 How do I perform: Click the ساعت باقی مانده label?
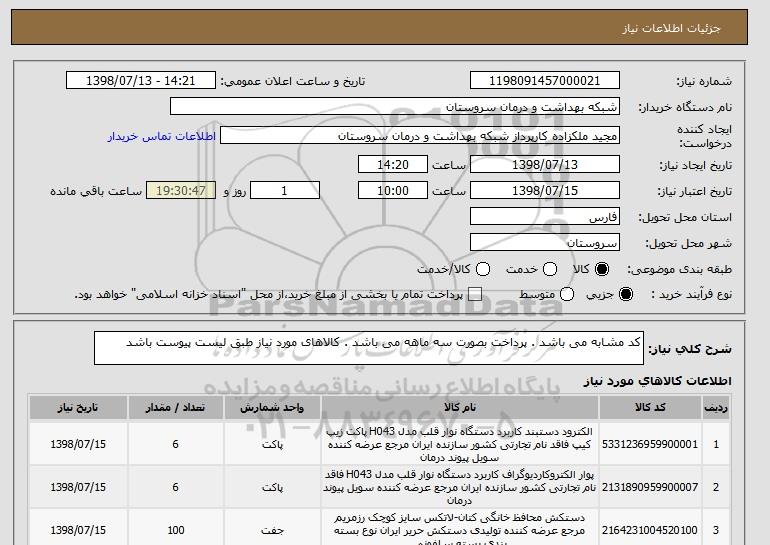[x=96, y=191]
